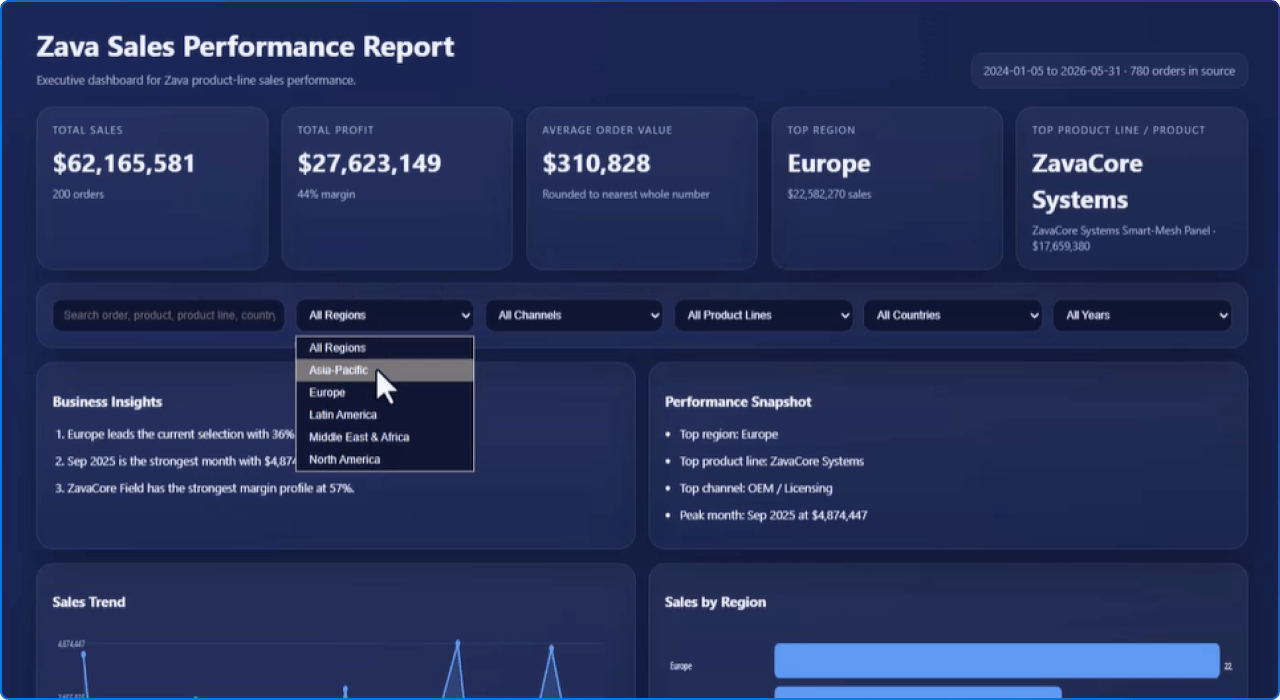This screenshot has height=700, width=1280.
Task: Open the All Countries dropdown
Action: tap(952, 315)
